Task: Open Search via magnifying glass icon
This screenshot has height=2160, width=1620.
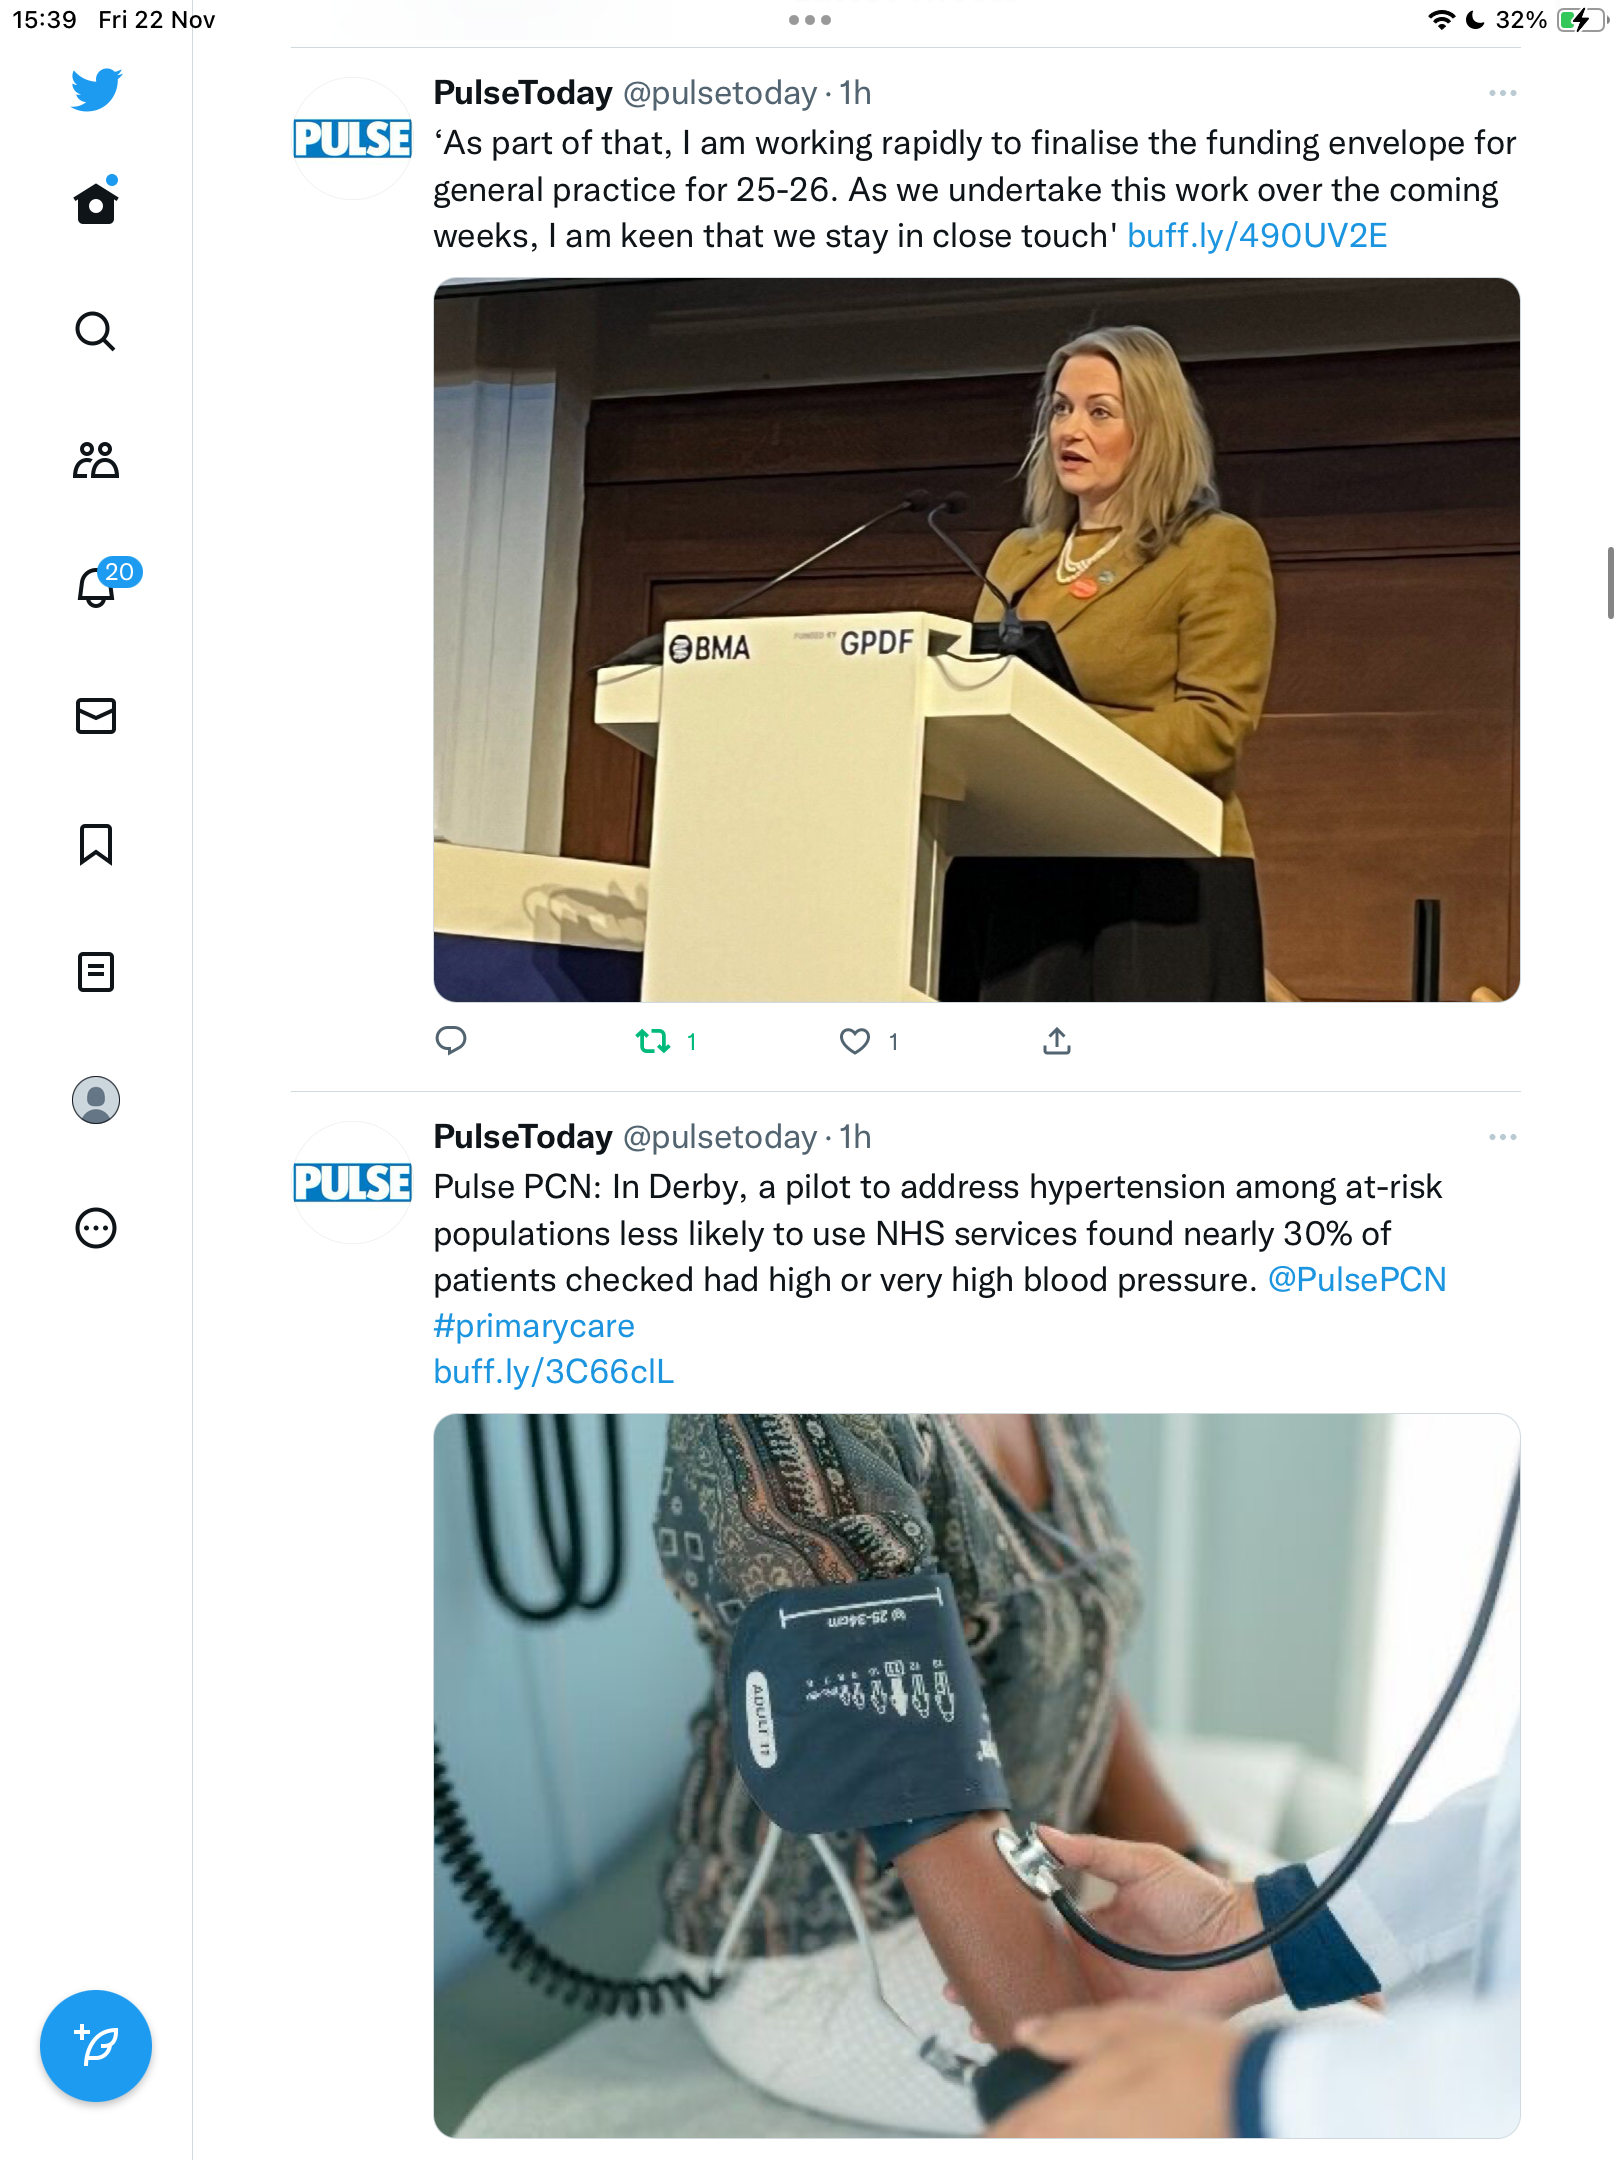Action: pos(96,331)
